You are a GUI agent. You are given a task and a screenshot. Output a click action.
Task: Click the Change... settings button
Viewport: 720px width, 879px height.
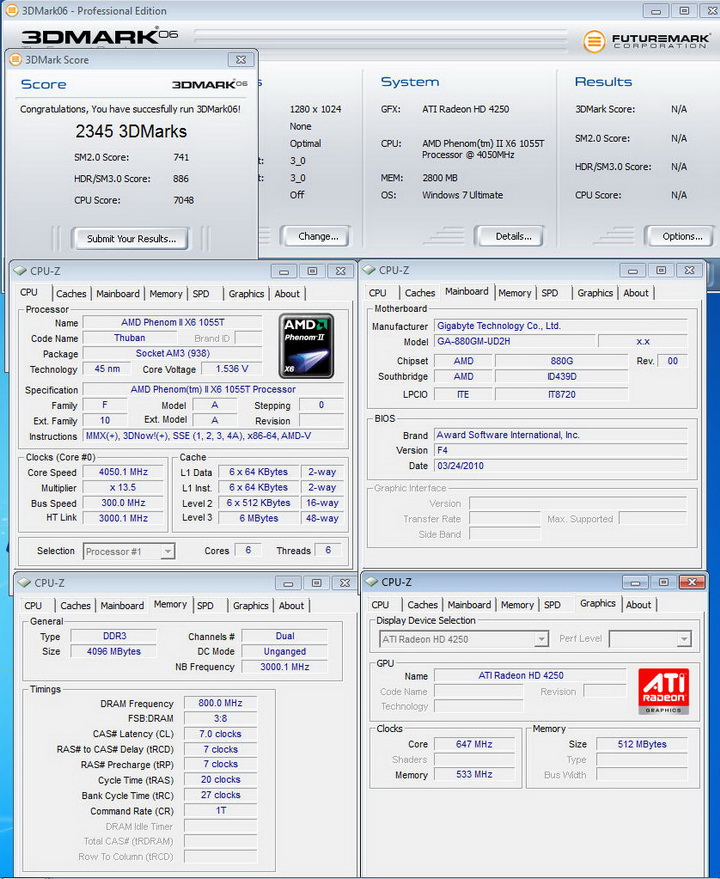coord(318,237)
